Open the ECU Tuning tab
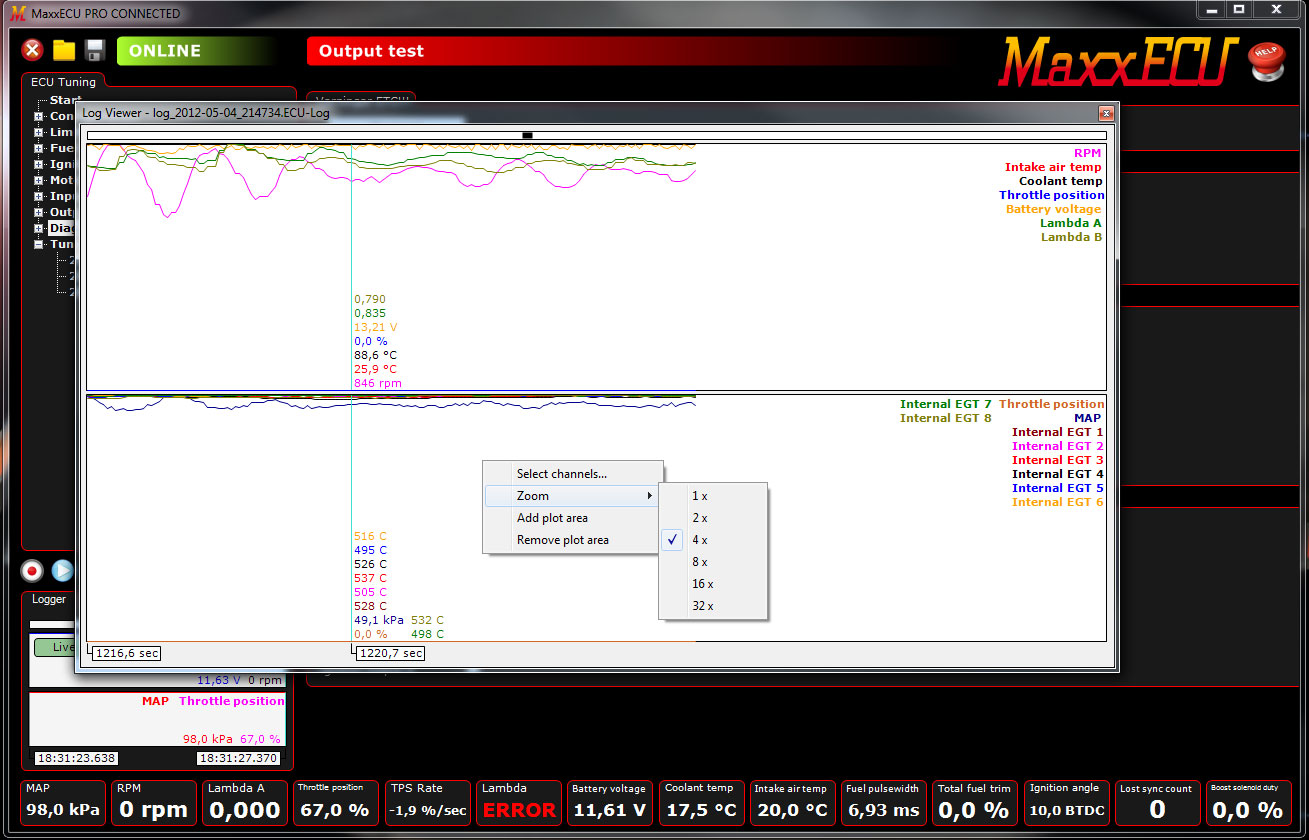Image resolution: width=1309 pixels, height=840 pixels. point(63,82)
